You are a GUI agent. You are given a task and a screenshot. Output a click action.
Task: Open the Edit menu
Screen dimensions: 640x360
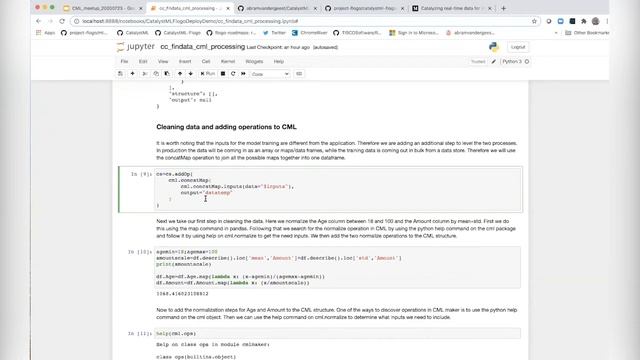(143, 62)
